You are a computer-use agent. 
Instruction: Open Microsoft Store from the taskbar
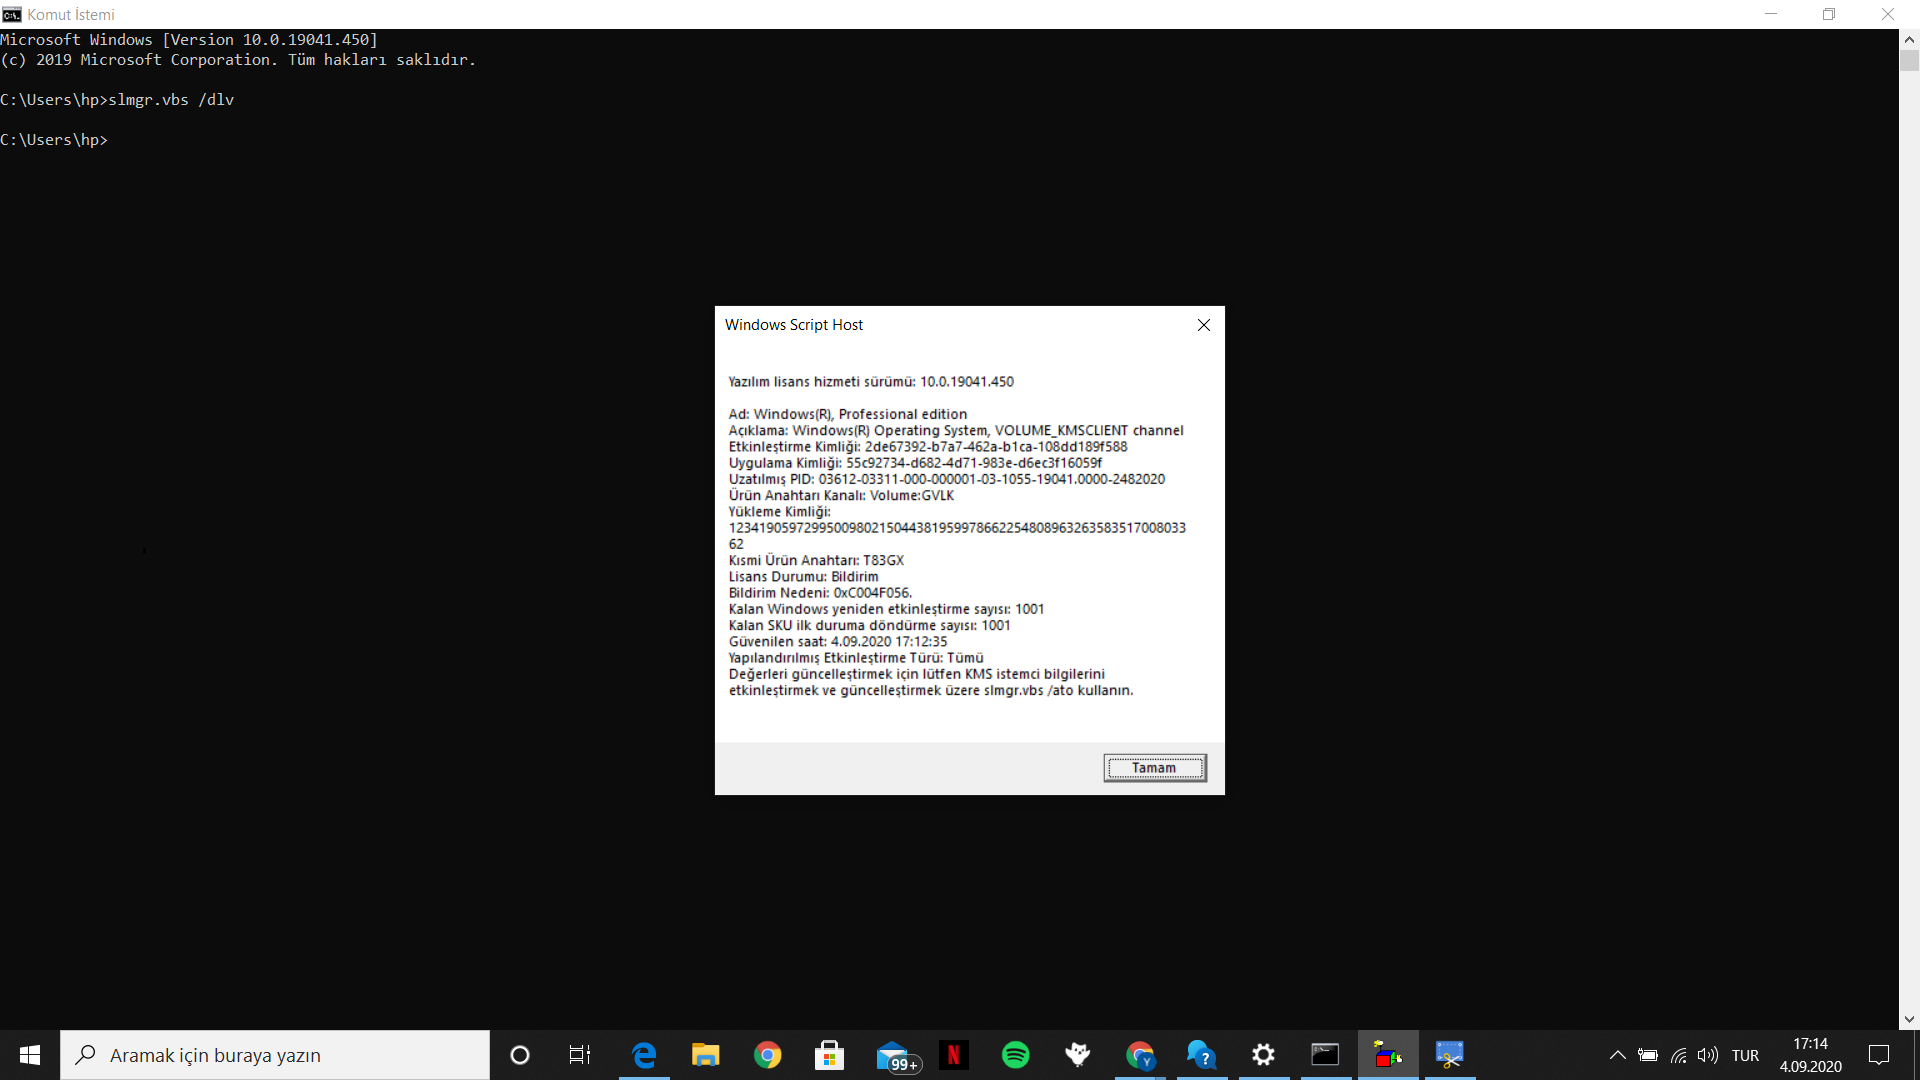[830, 1055]
